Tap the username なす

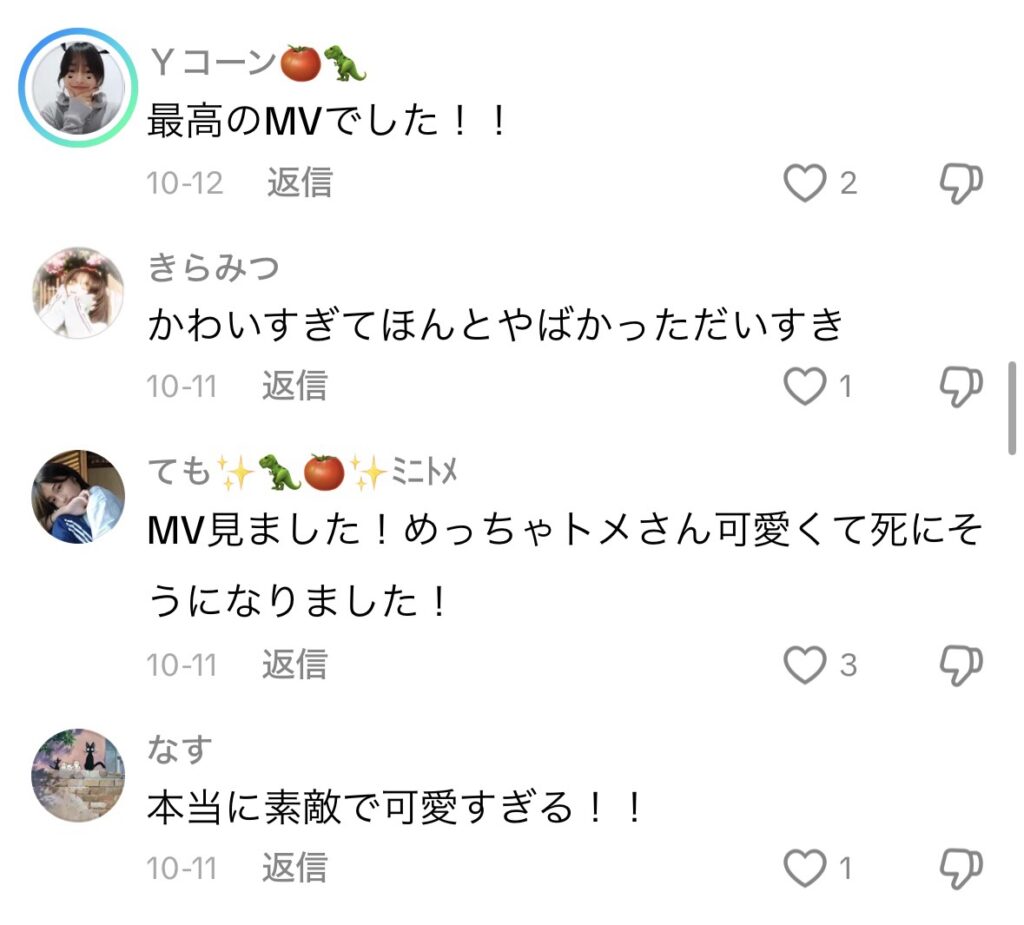click(x=180, y=748)
